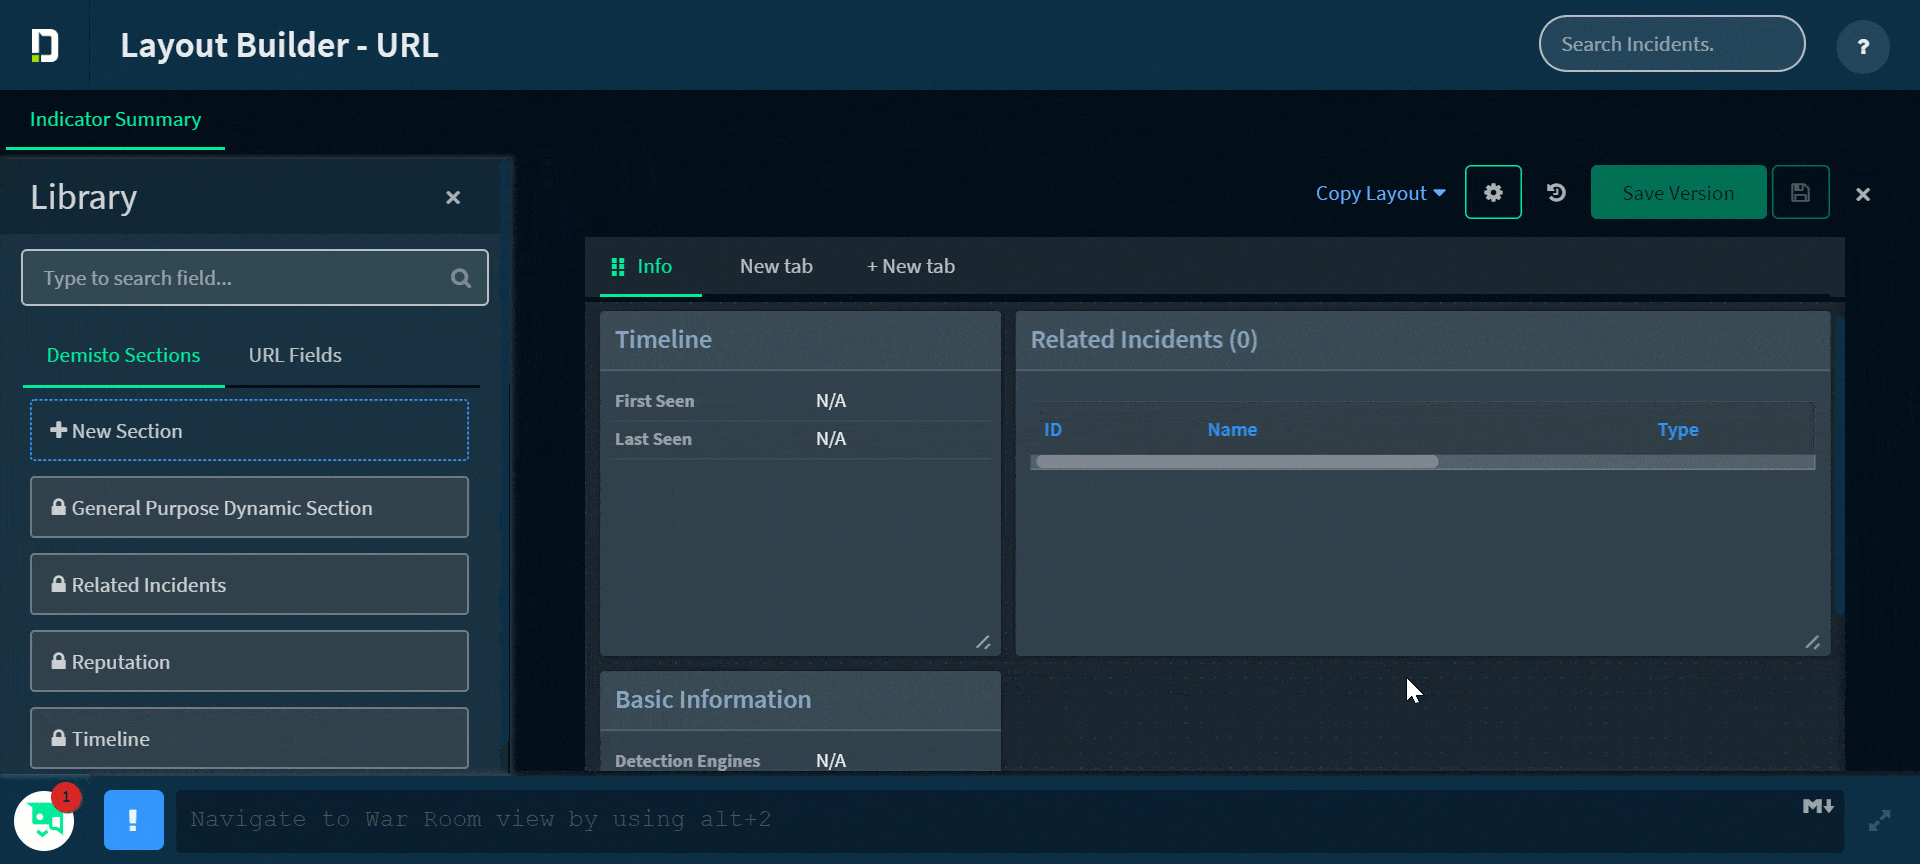The width and height of the screenshot is (1920, 864).
Task: Click the First Seen field label
Action: pyautogui.click(x=654, y=401)
